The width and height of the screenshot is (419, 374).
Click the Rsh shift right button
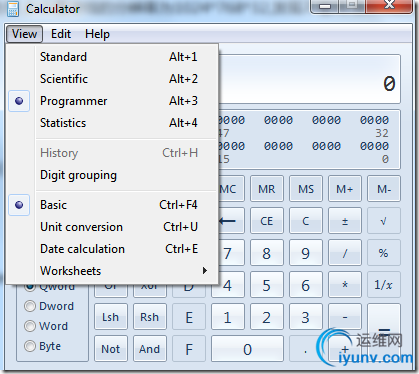[150, 317]
